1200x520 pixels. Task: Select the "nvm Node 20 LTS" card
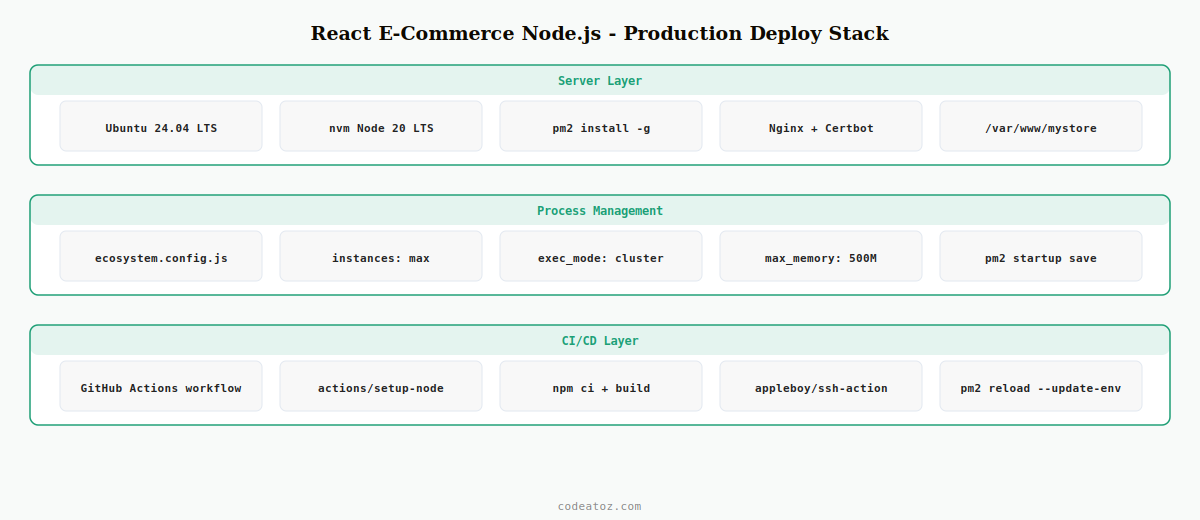pyautogui.click(x=381, y=126)
